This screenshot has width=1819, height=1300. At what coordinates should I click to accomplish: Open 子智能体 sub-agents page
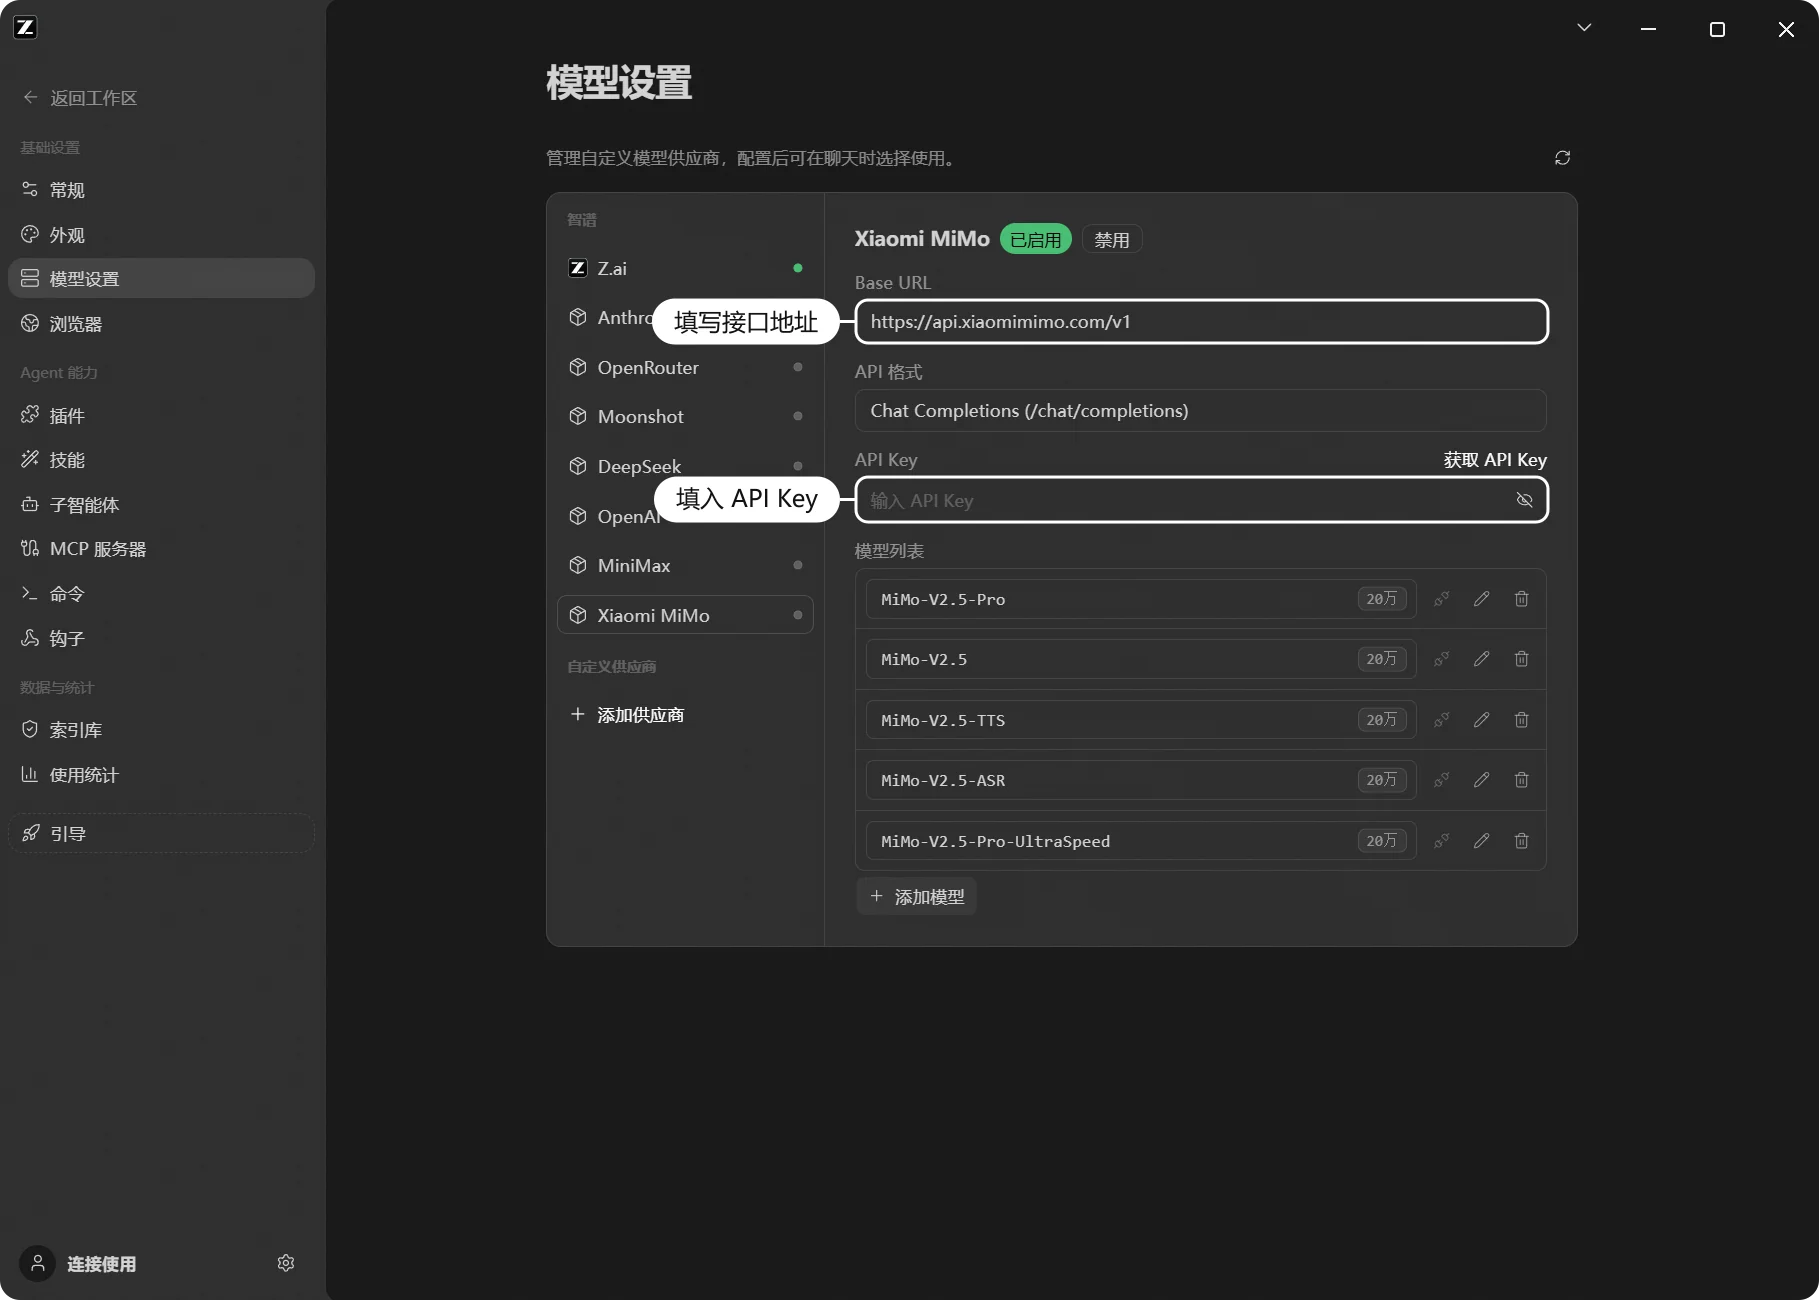click(x=161, y=505)
